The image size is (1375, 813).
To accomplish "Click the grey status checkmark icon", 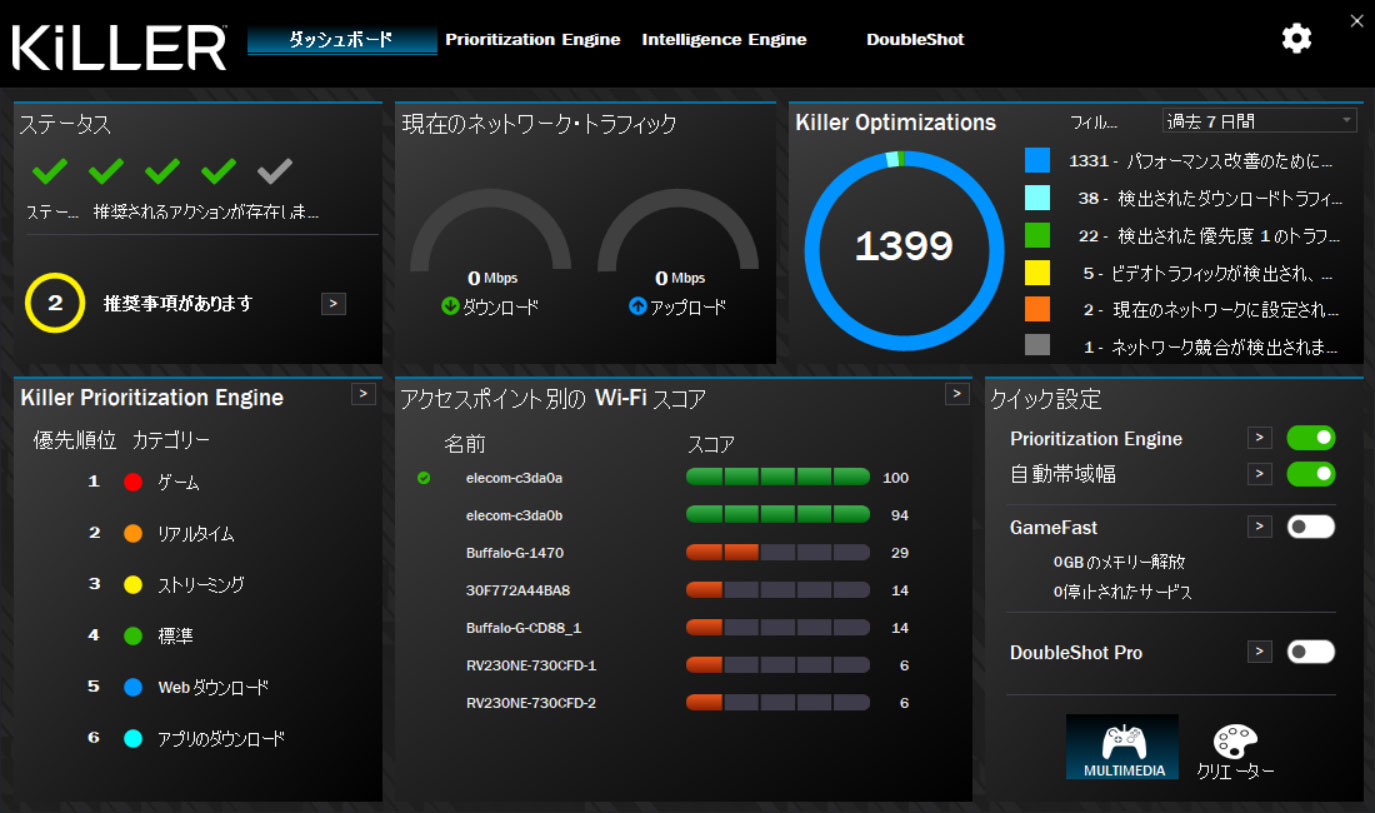I will click(274, 172).
